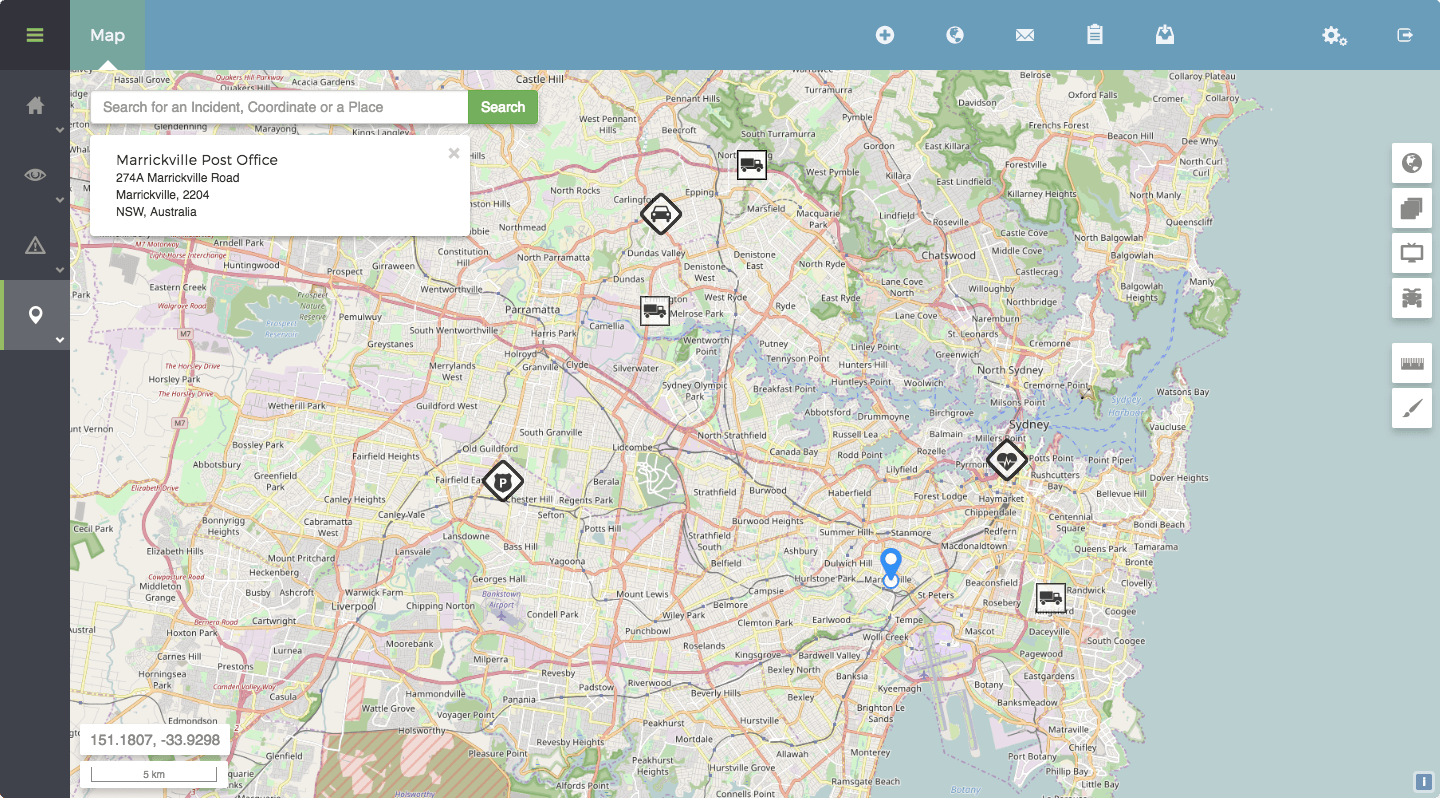Screen dimensions: 1440x798
Task: Click the parking marker near Fairfield East
Action: [503, 482]
